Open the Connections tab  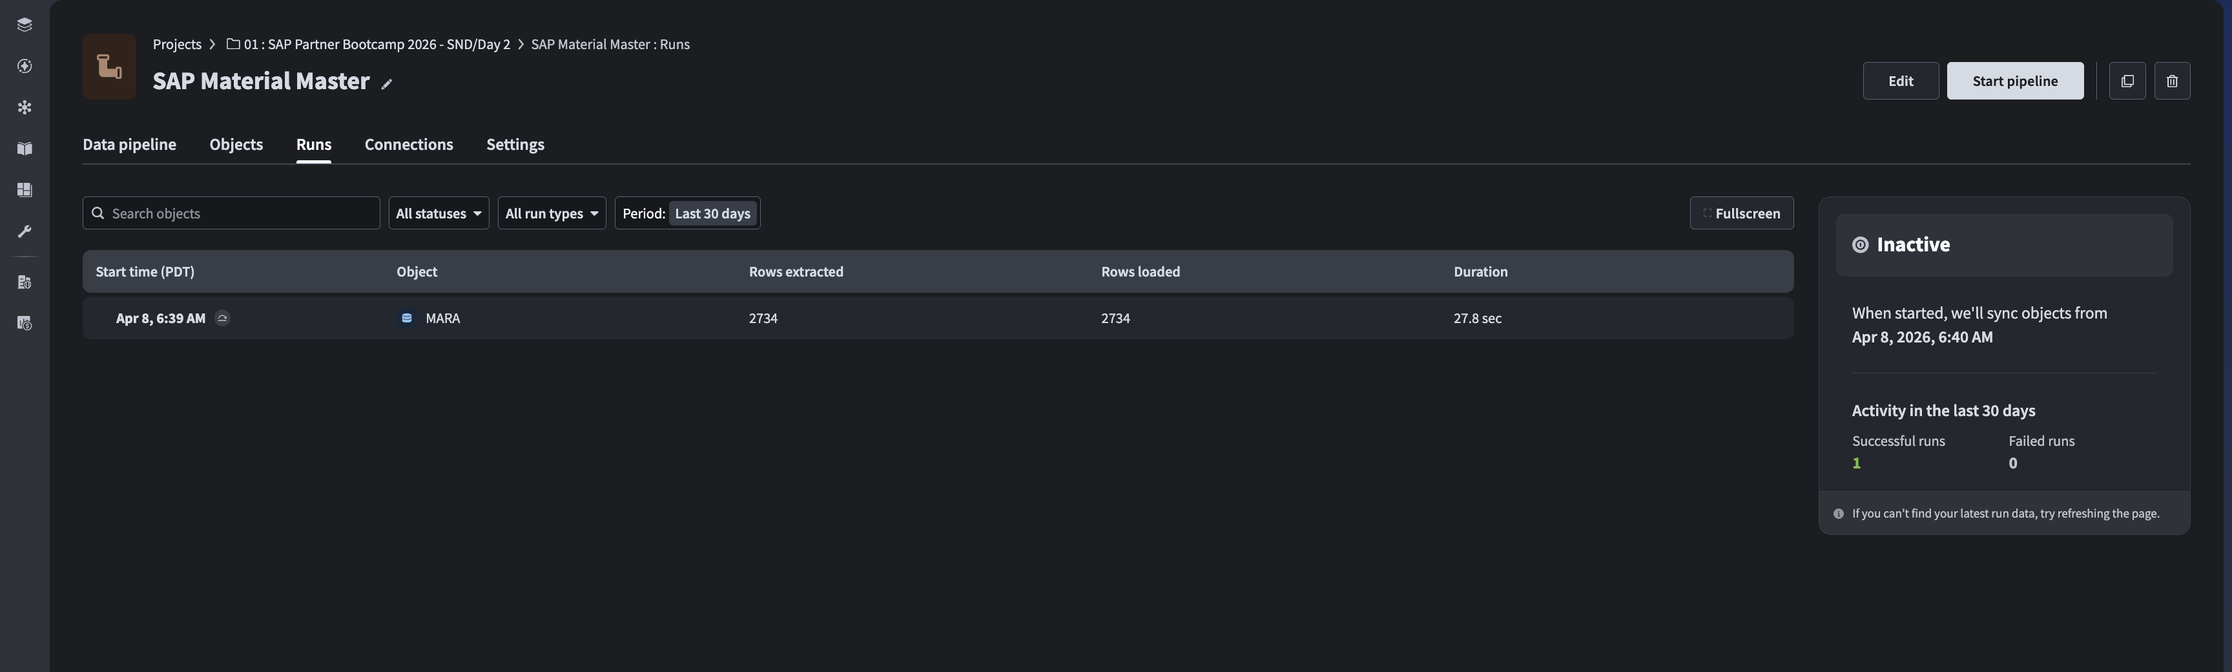point(409,144)
